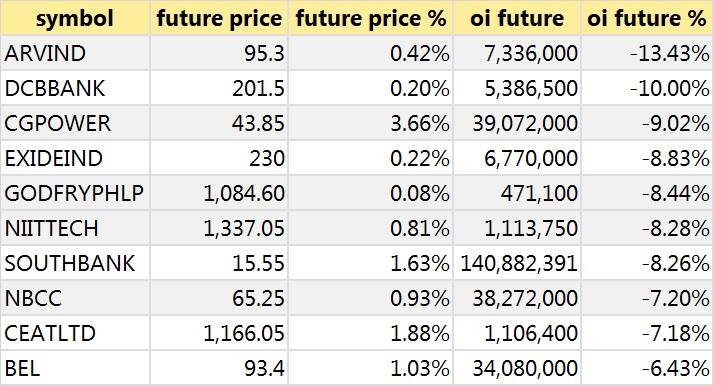
Task: Click the 'oi future' column header
Action: 517,18
